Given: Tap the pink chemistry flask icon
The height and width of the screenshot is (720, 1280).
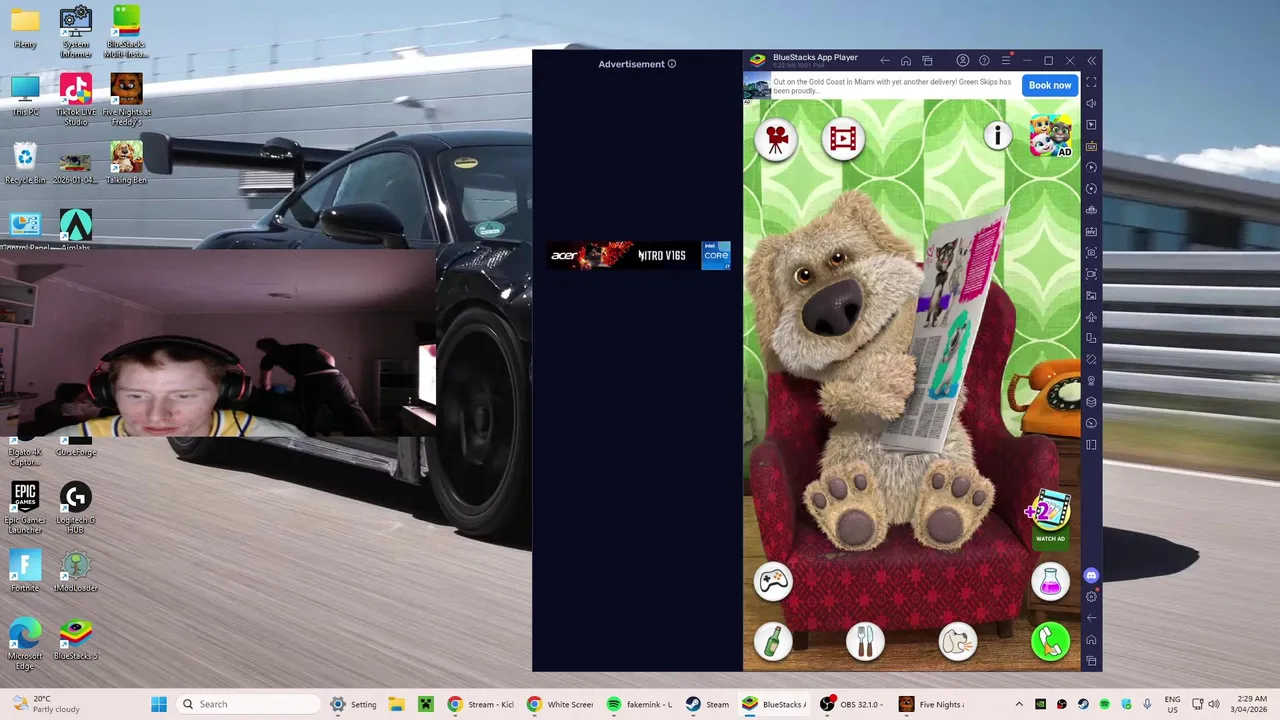Looking at the screenshot, I should [x=1050, y=581].
